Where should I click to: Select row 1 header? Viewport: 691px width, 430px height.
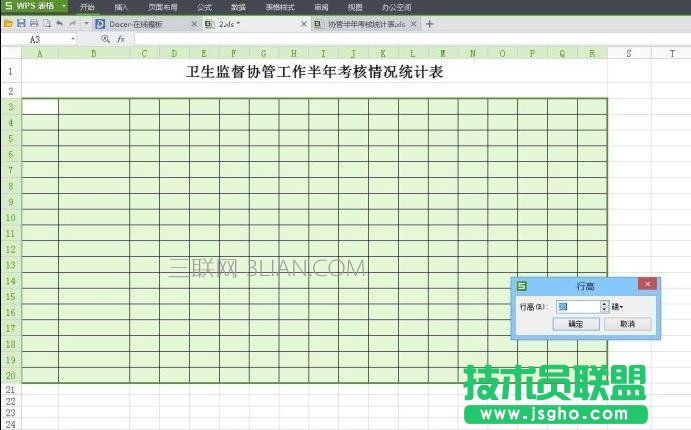click(11, 71)
